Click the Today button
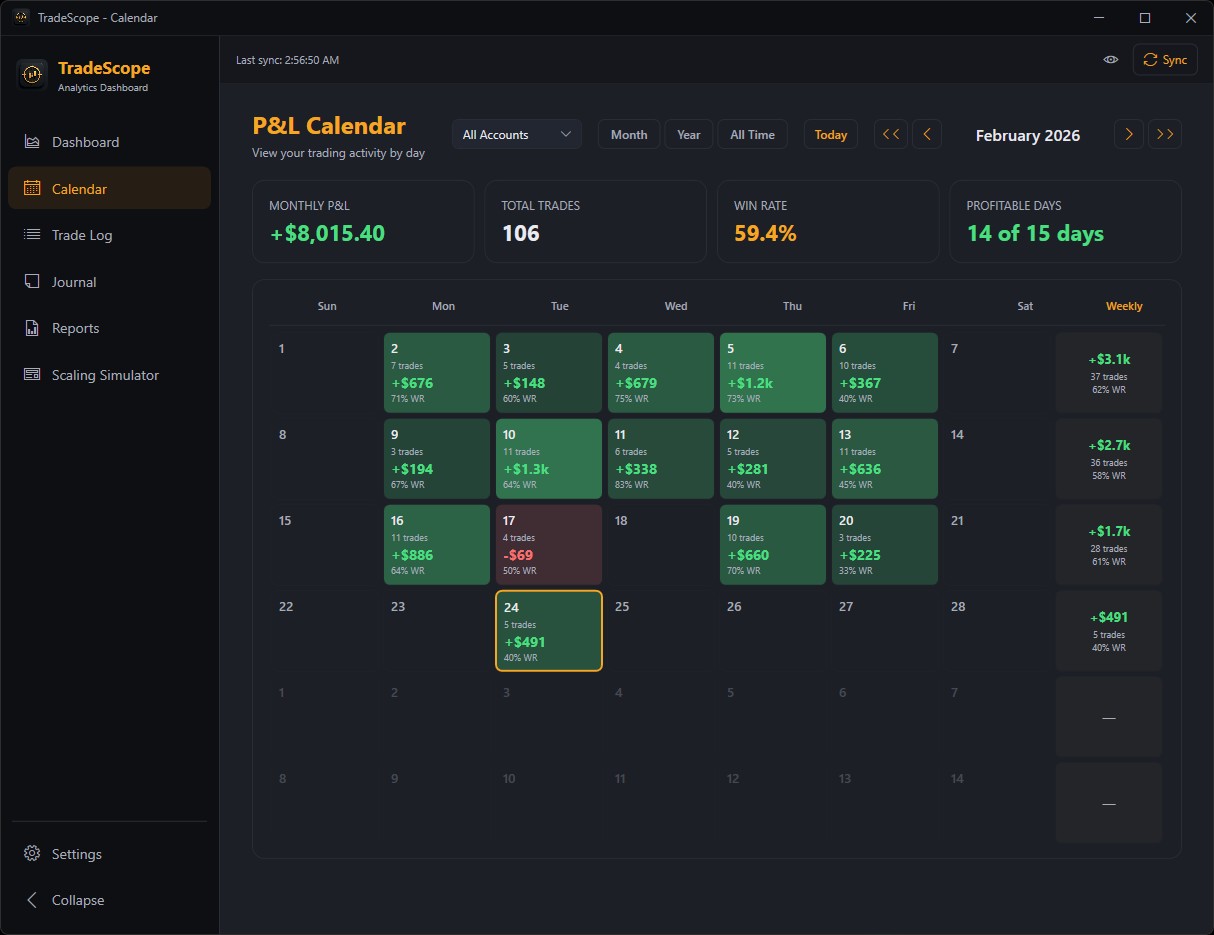Screen dimensions: 1214x935 [830, 133]
